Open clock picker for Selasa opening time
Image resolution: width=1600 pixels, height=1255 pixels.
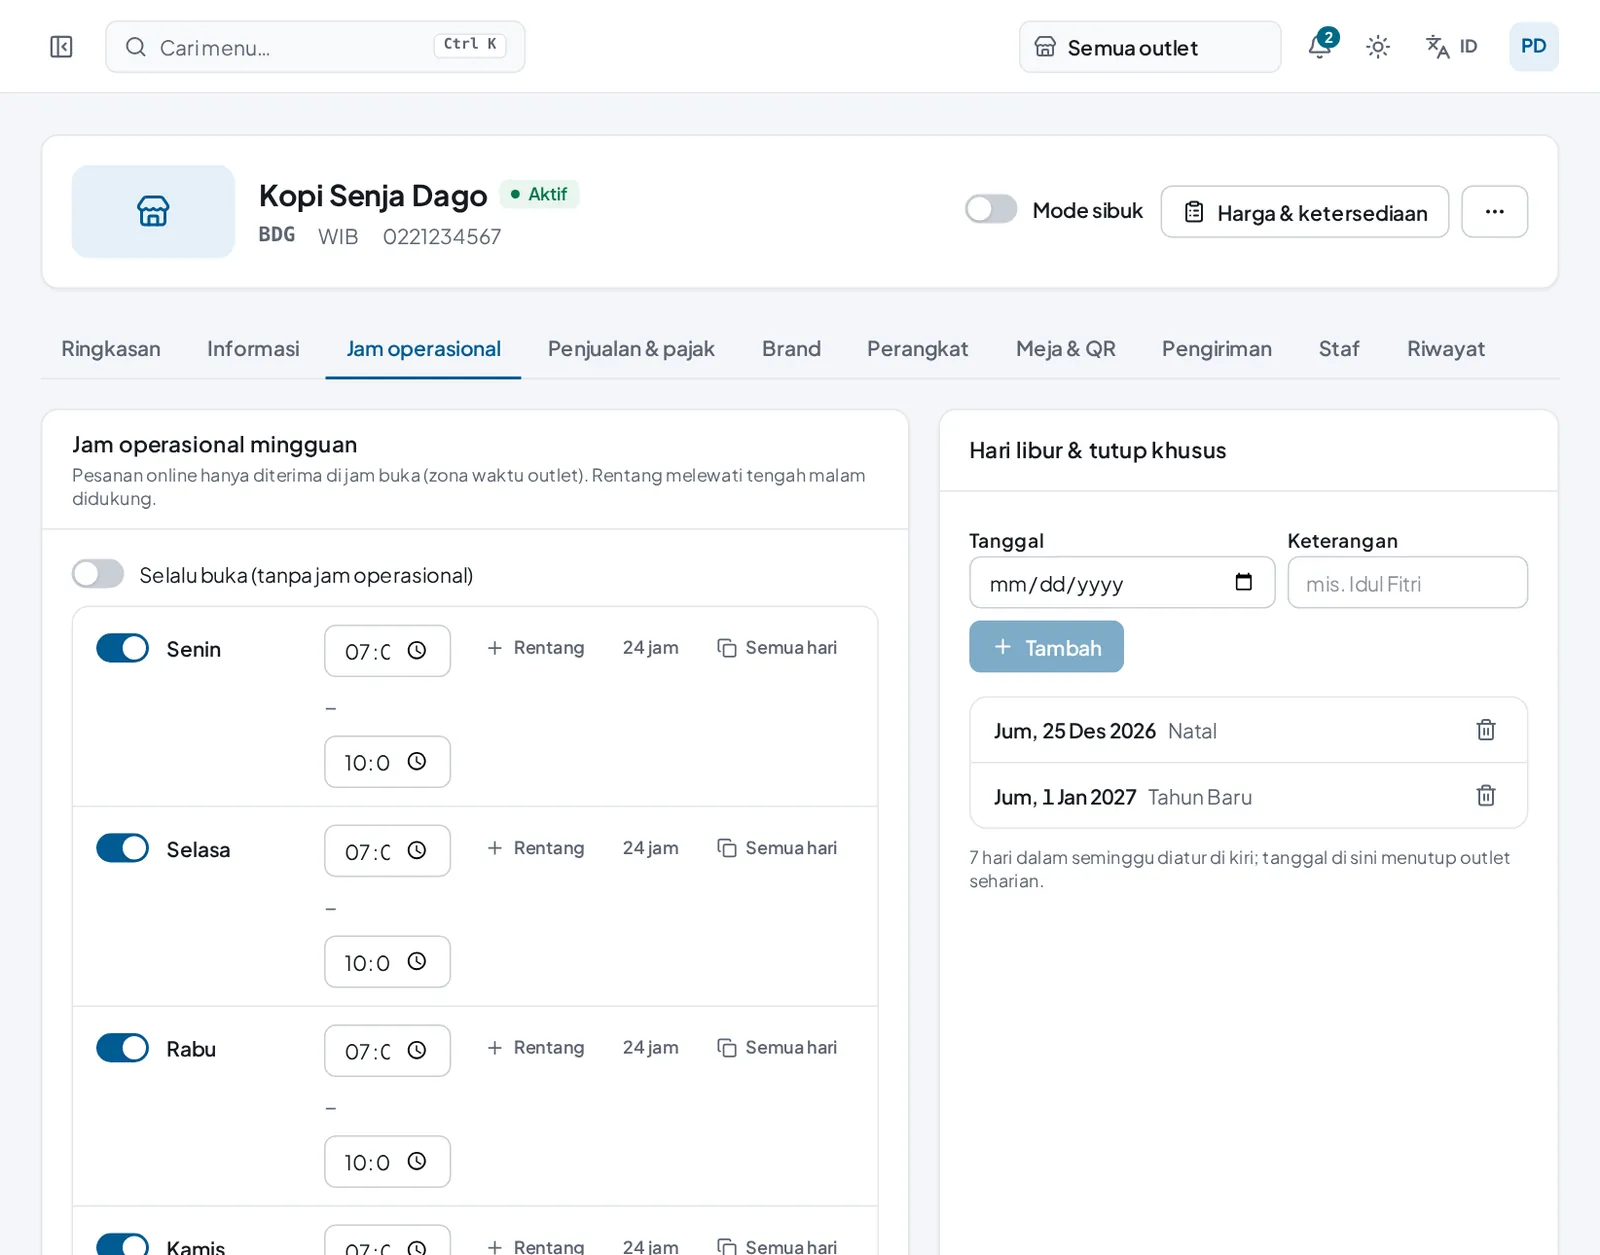coord(417,851)
